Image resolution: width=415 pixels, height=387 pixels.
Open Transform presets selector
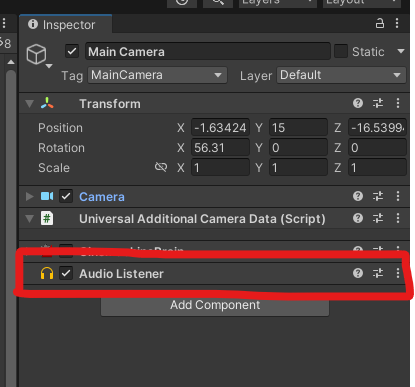point(378,103)
